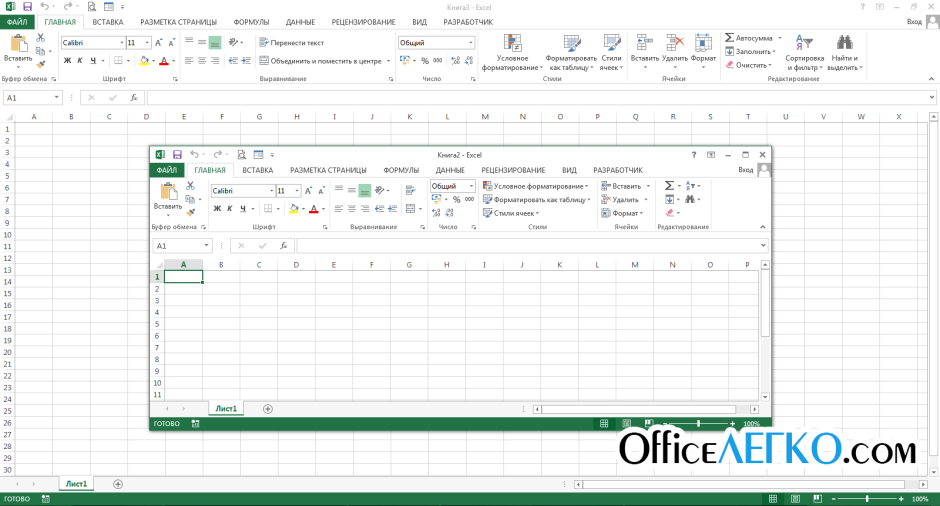Open Найти и выделить in Книга3 window
The image size is (940, 506).
pos(845,53)
